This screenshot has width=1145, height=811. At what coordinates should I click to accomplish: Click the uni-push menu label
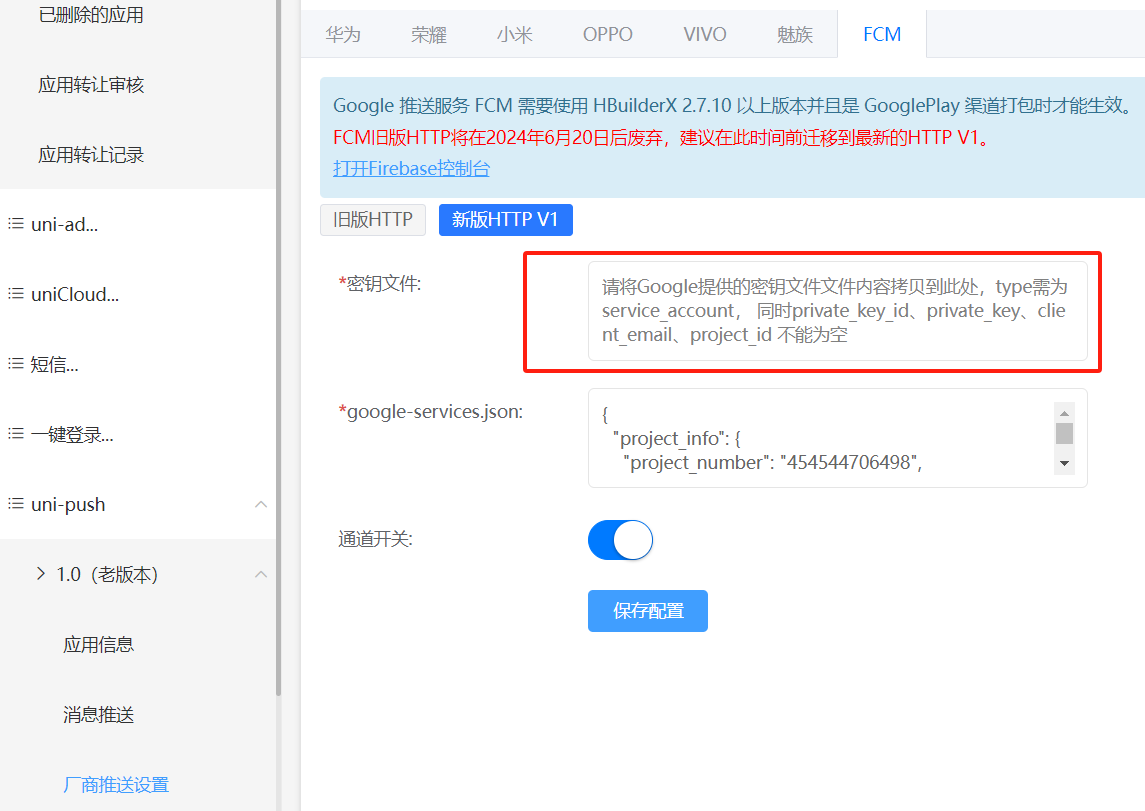click(68, 504)
